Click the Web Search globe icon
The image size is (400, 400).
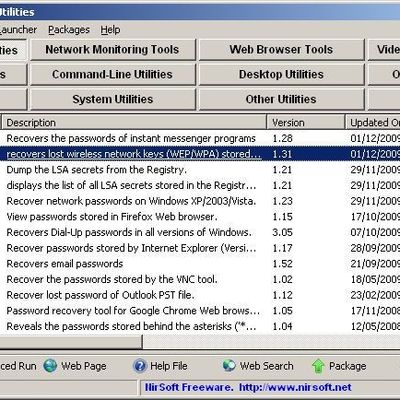(x=229, y=366)
